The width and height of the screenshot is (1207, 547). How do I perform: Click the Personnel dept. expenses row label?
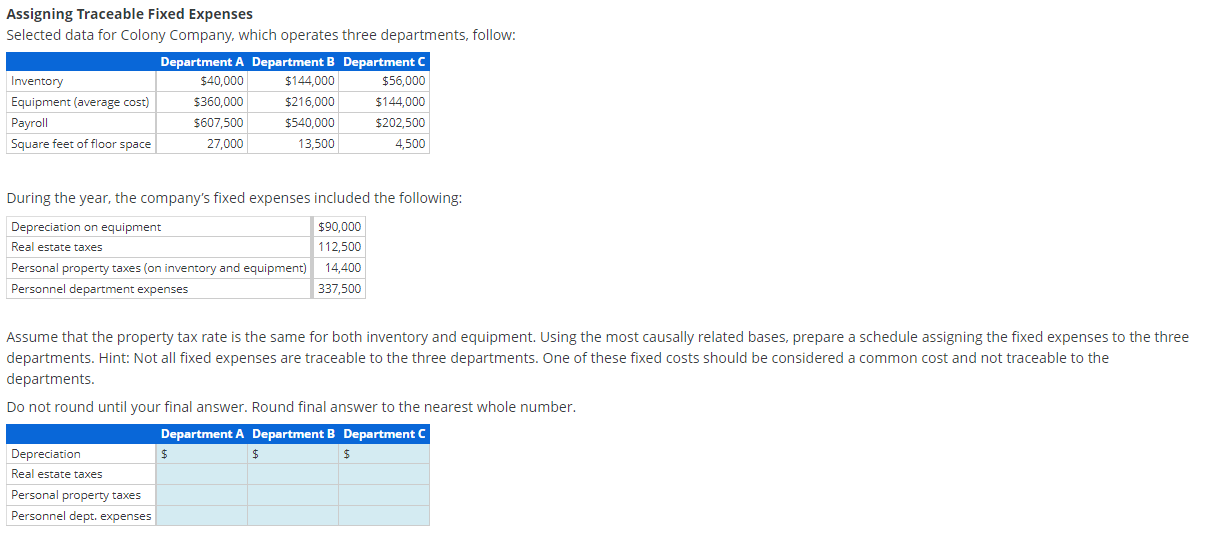coord(81,516)
